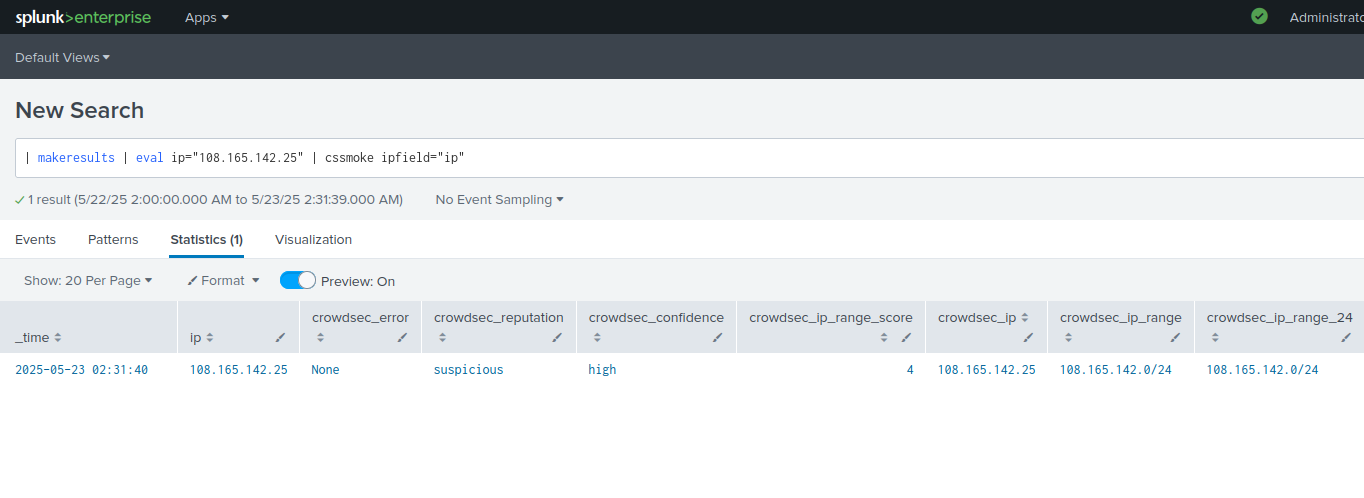Open the Patterns tab
The height and width of the screenshot is (498, 1364).
coord(113,240)
